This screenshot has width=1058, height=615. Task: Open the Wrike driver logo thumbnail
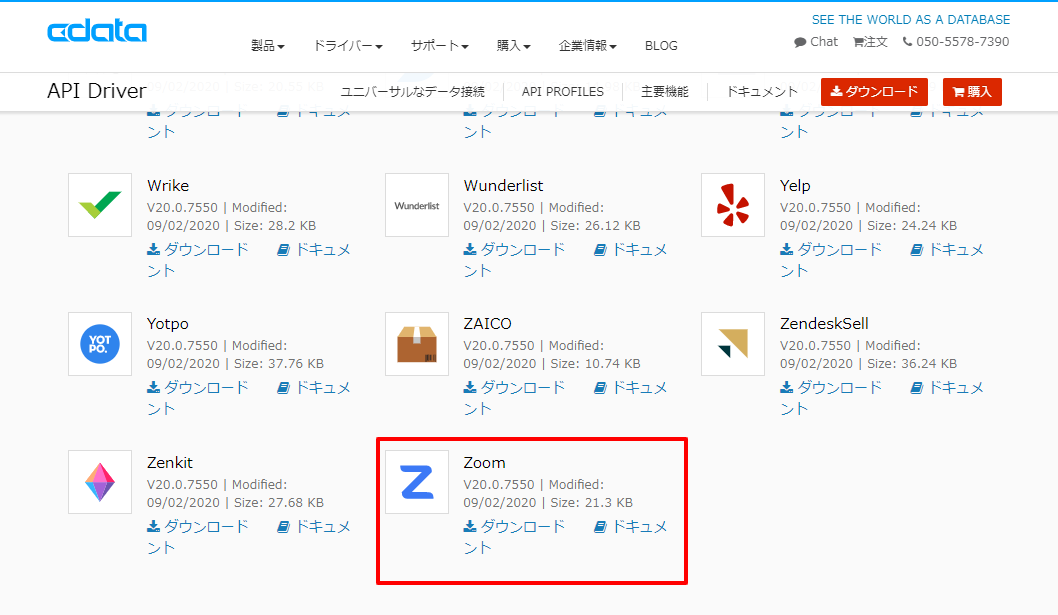(x=100, y=205)
